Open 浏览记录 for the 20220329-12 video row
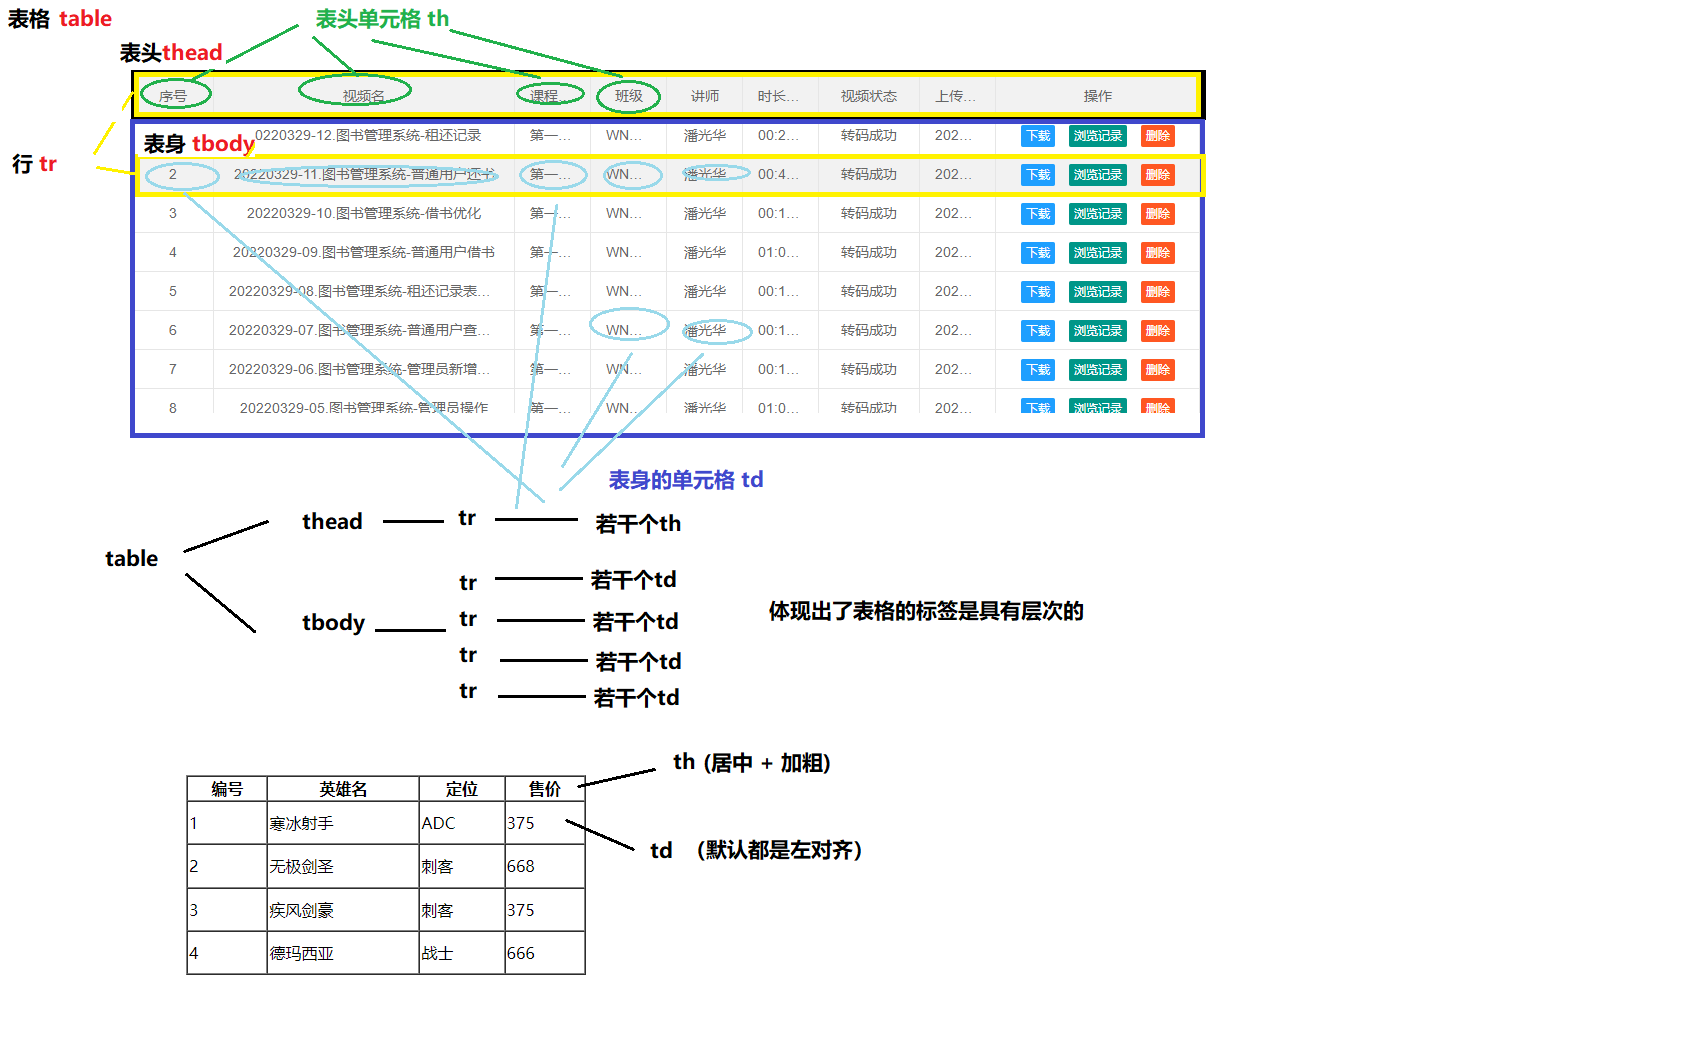Screen dimensions: 1698x1040 [1097, 136]
